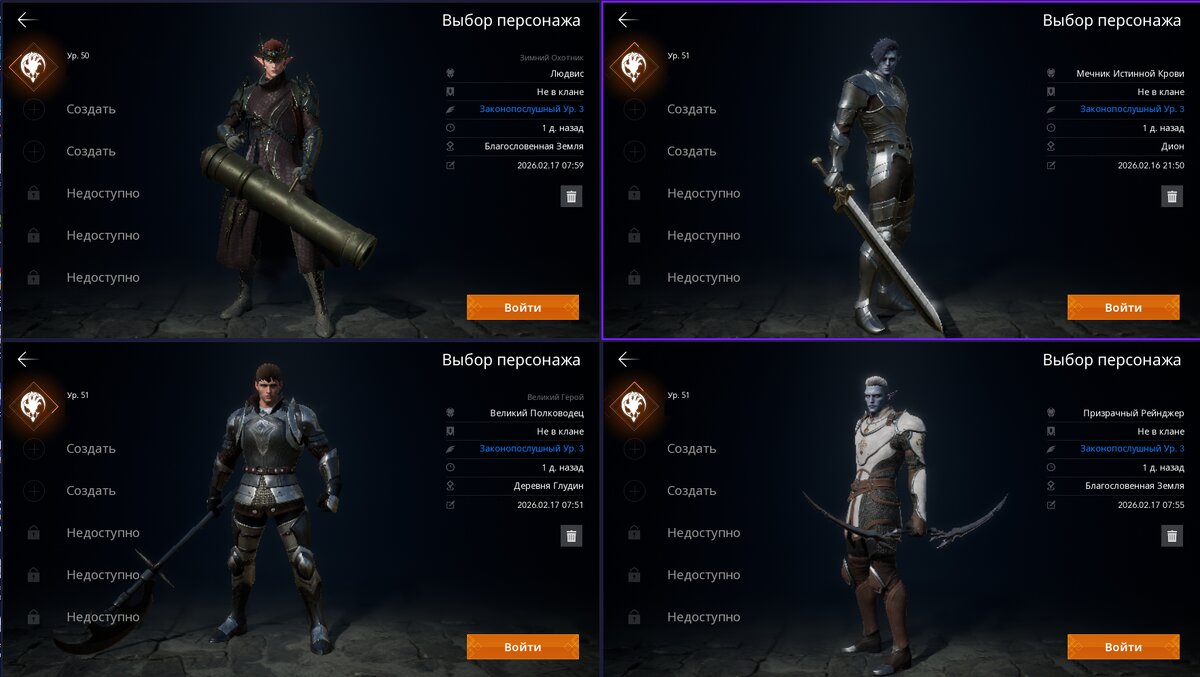The height and width of the screenshot is (677, 1200).
Task: Select character emblem in the Дион window
Action: pos(633,66)
